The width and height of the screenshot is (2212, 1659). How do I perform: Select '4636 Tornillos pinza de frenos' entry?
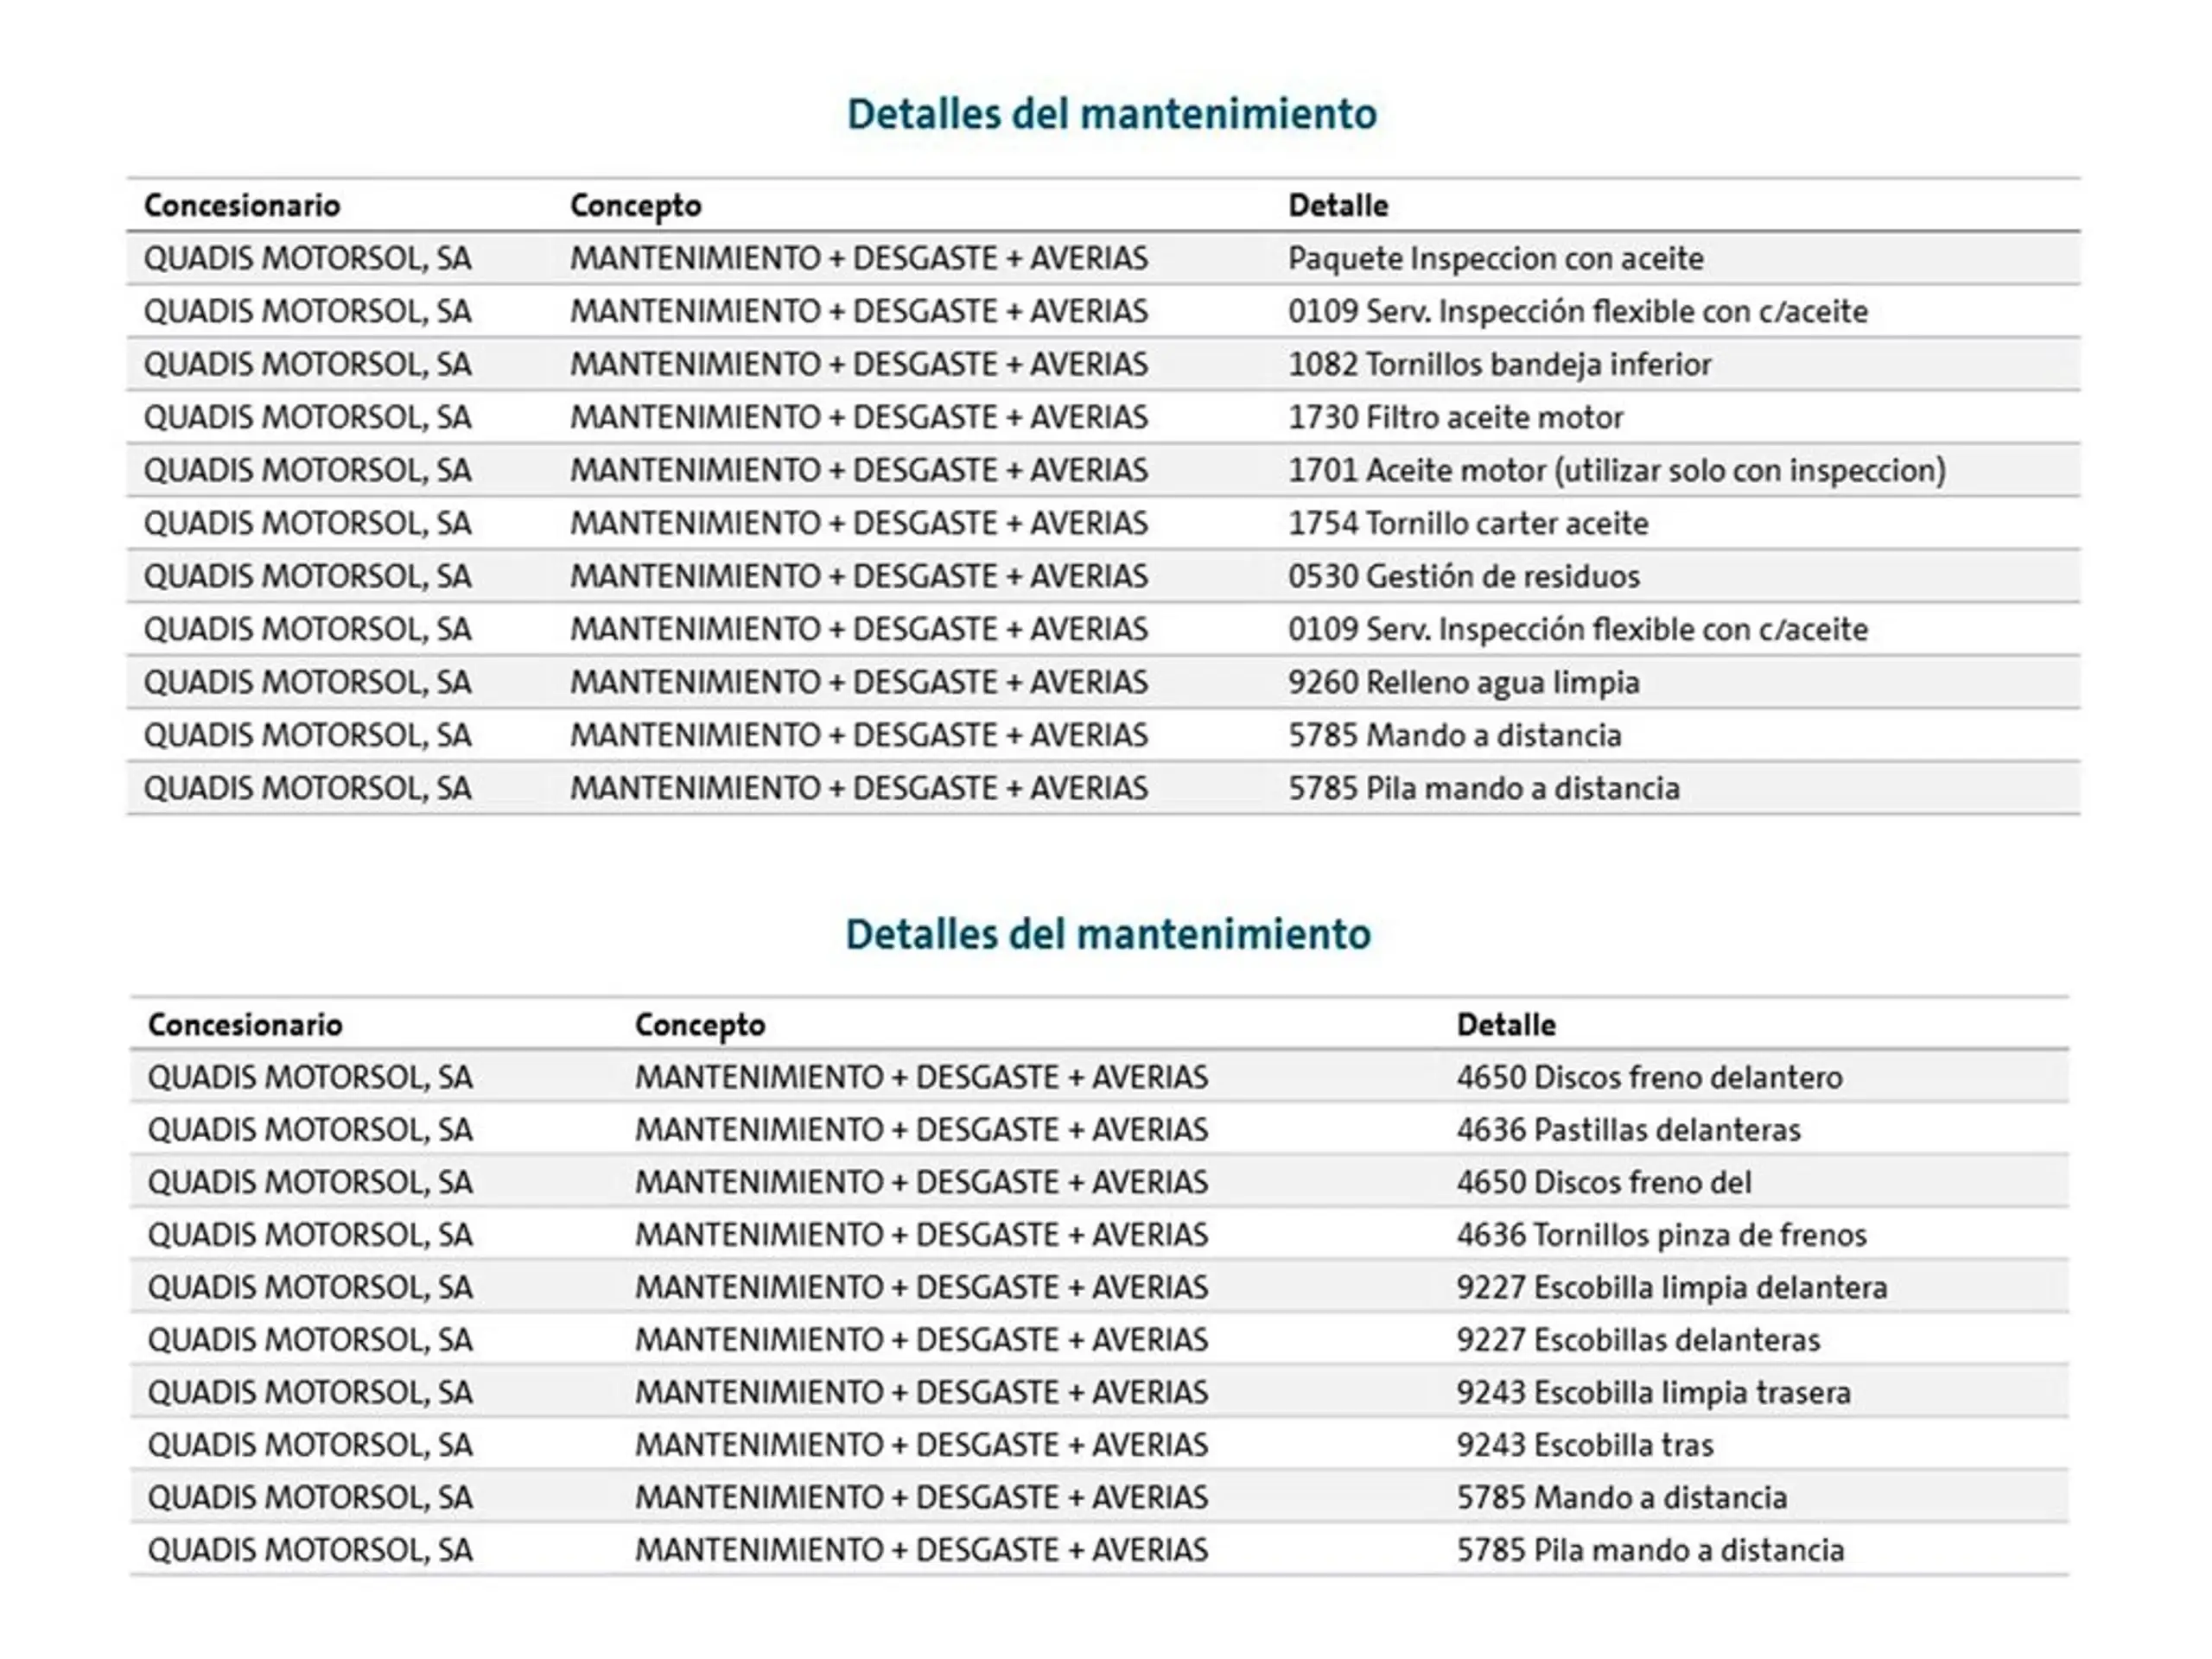click(x=1661, y=1235)
